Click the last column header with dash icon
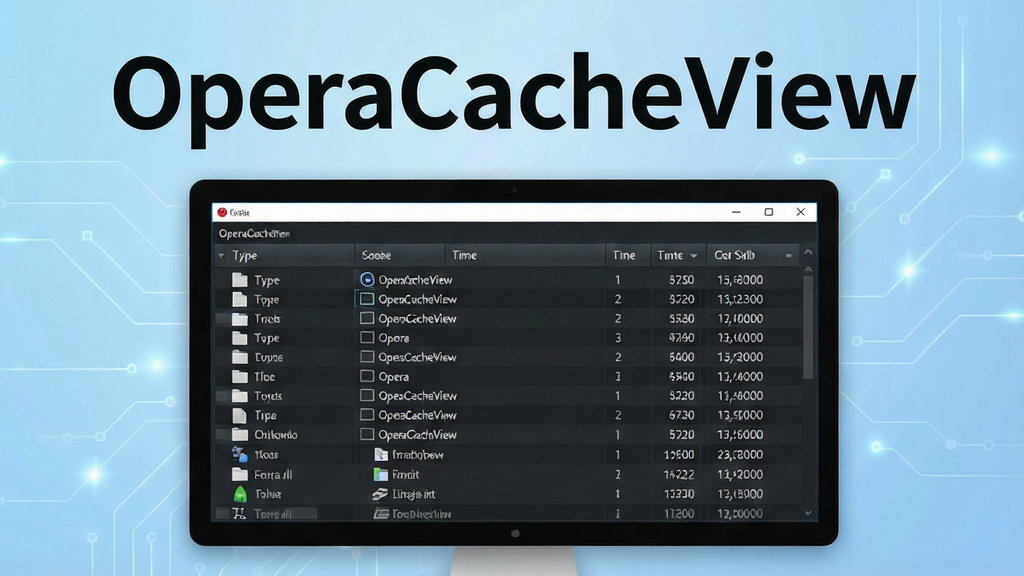 753,255
